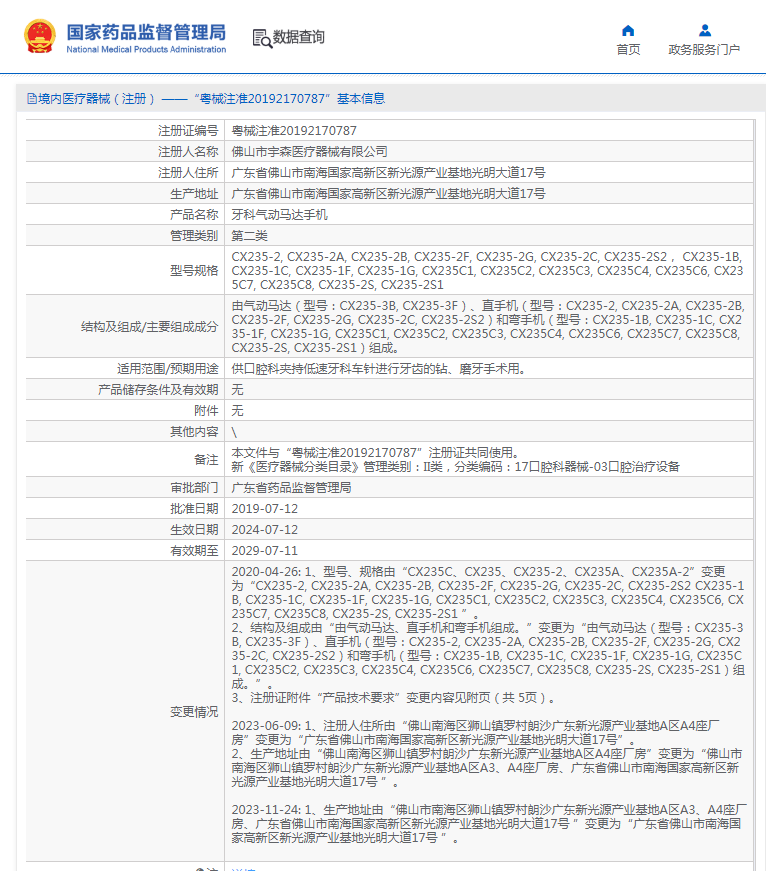
Task: Click the 型号规格 label cell
Action: (x=125, y=271)
